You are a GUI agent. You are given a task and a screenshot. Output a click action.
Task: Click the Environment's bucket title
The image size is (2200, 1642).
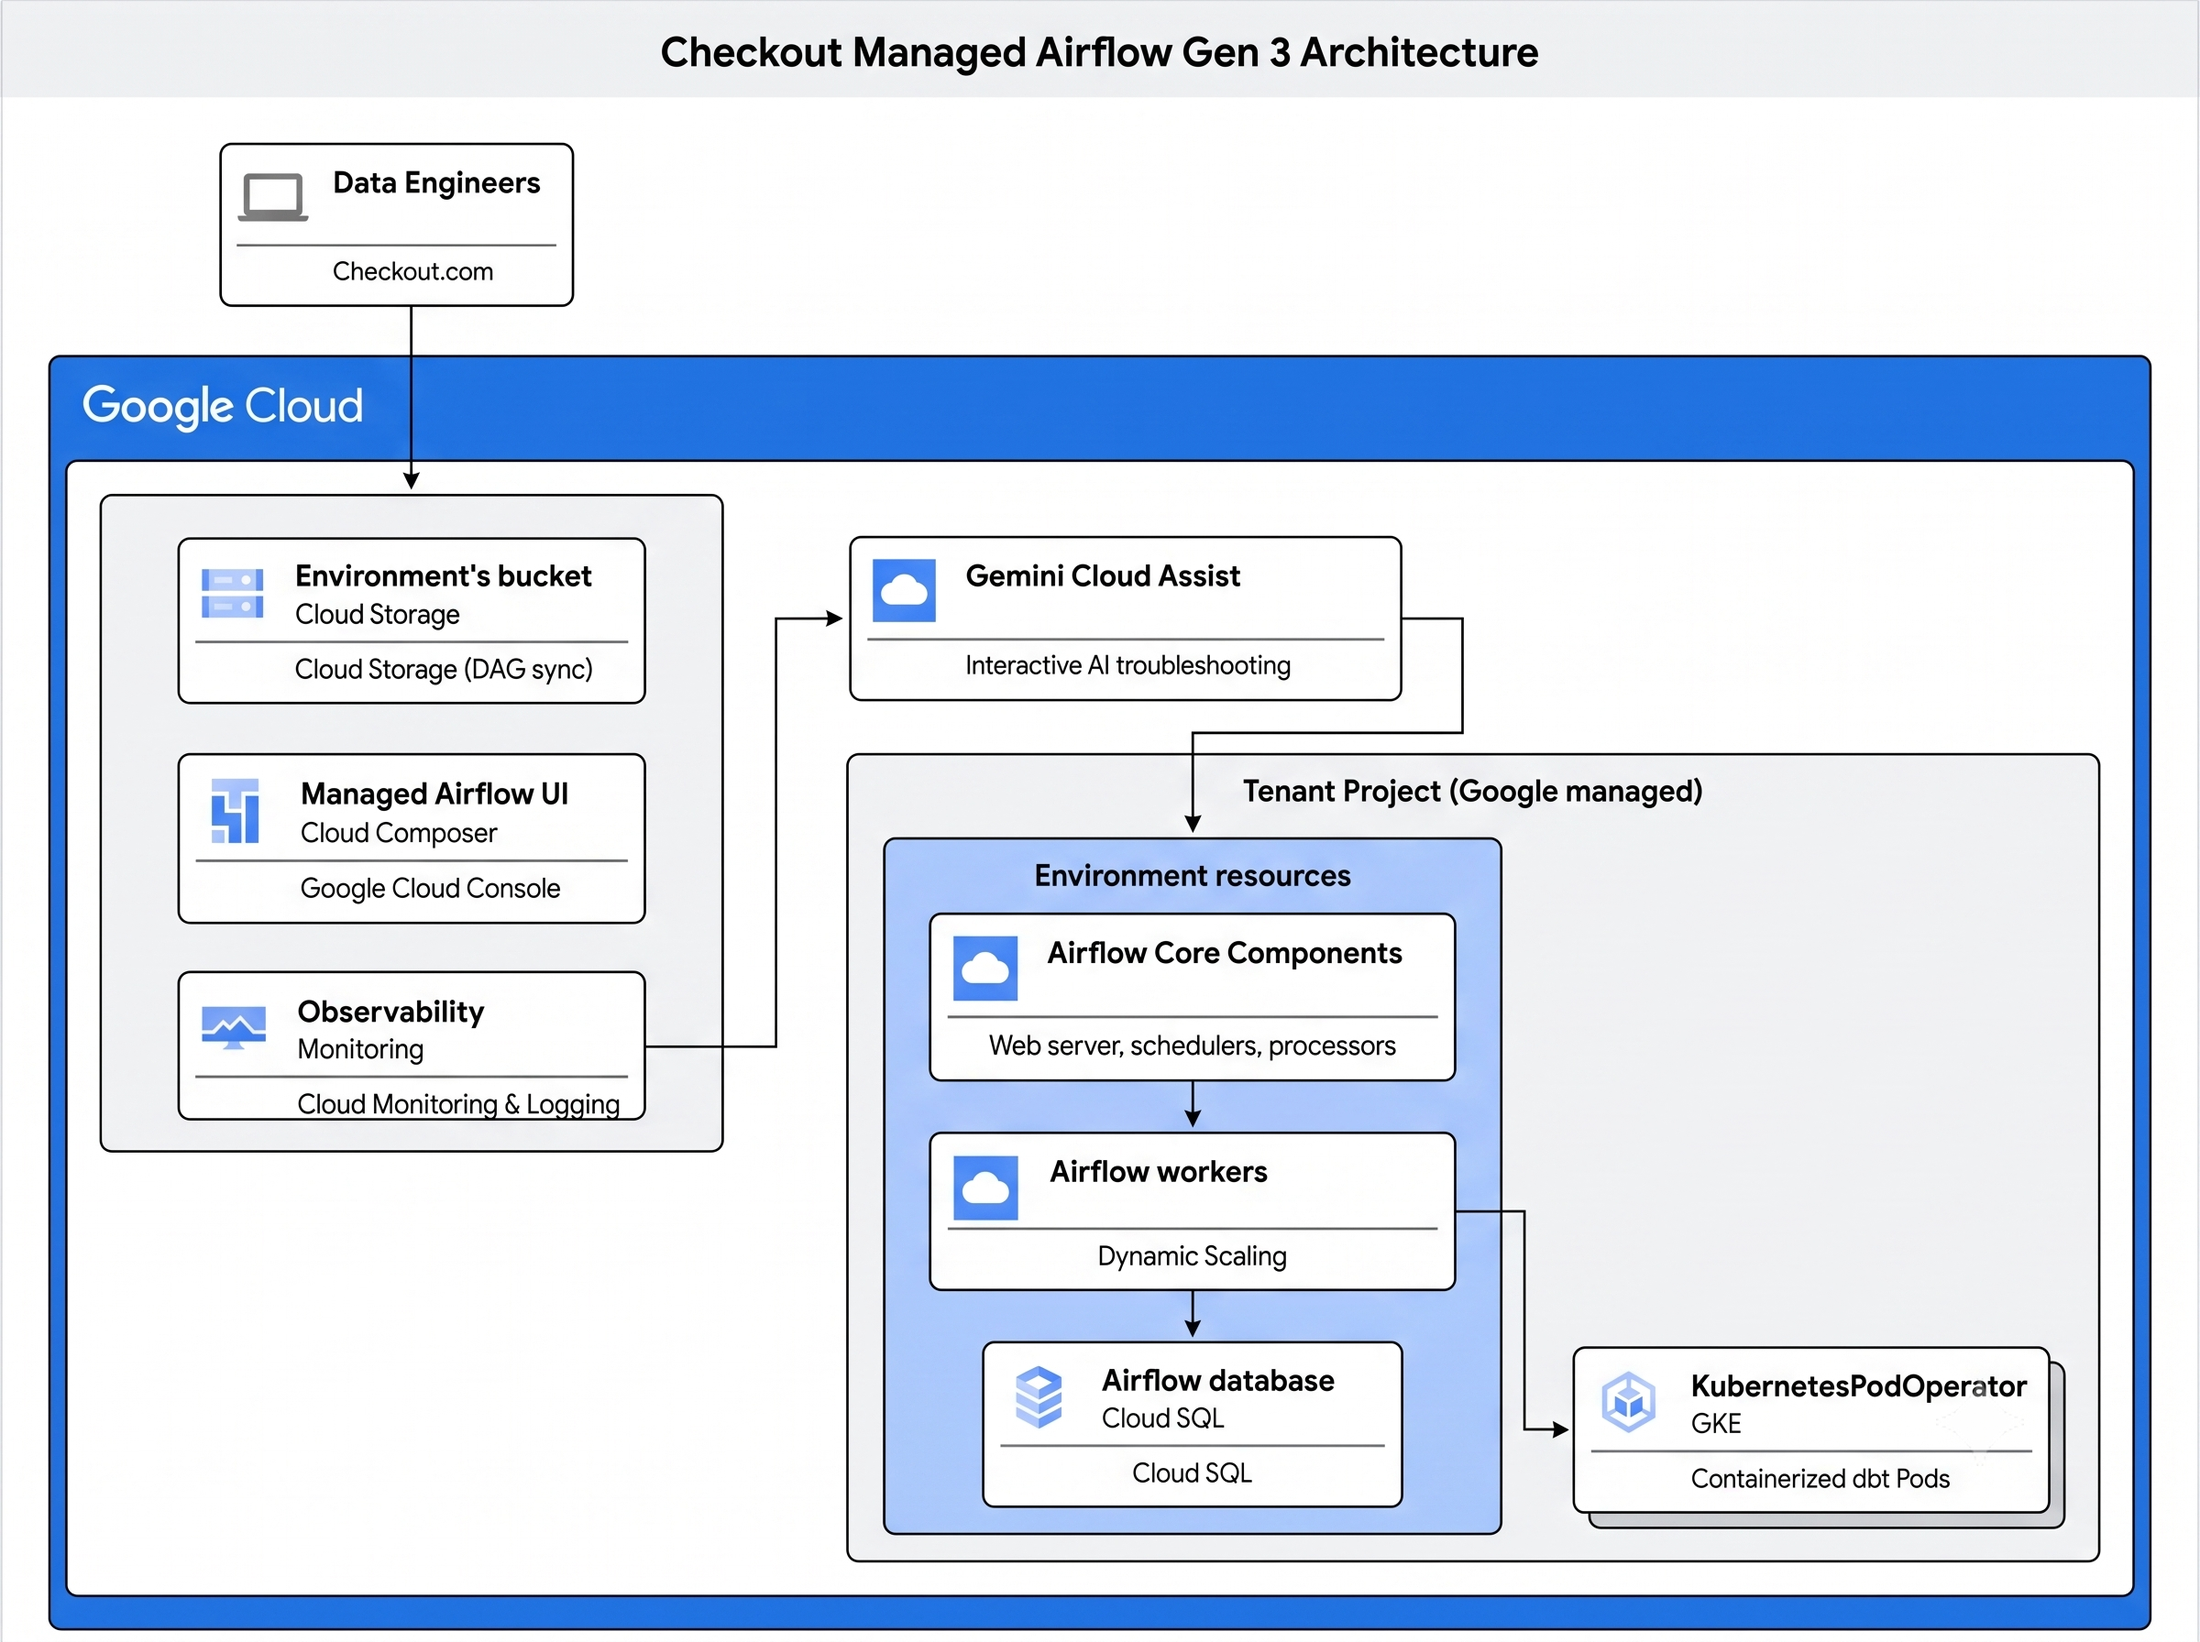pos(443,576)
